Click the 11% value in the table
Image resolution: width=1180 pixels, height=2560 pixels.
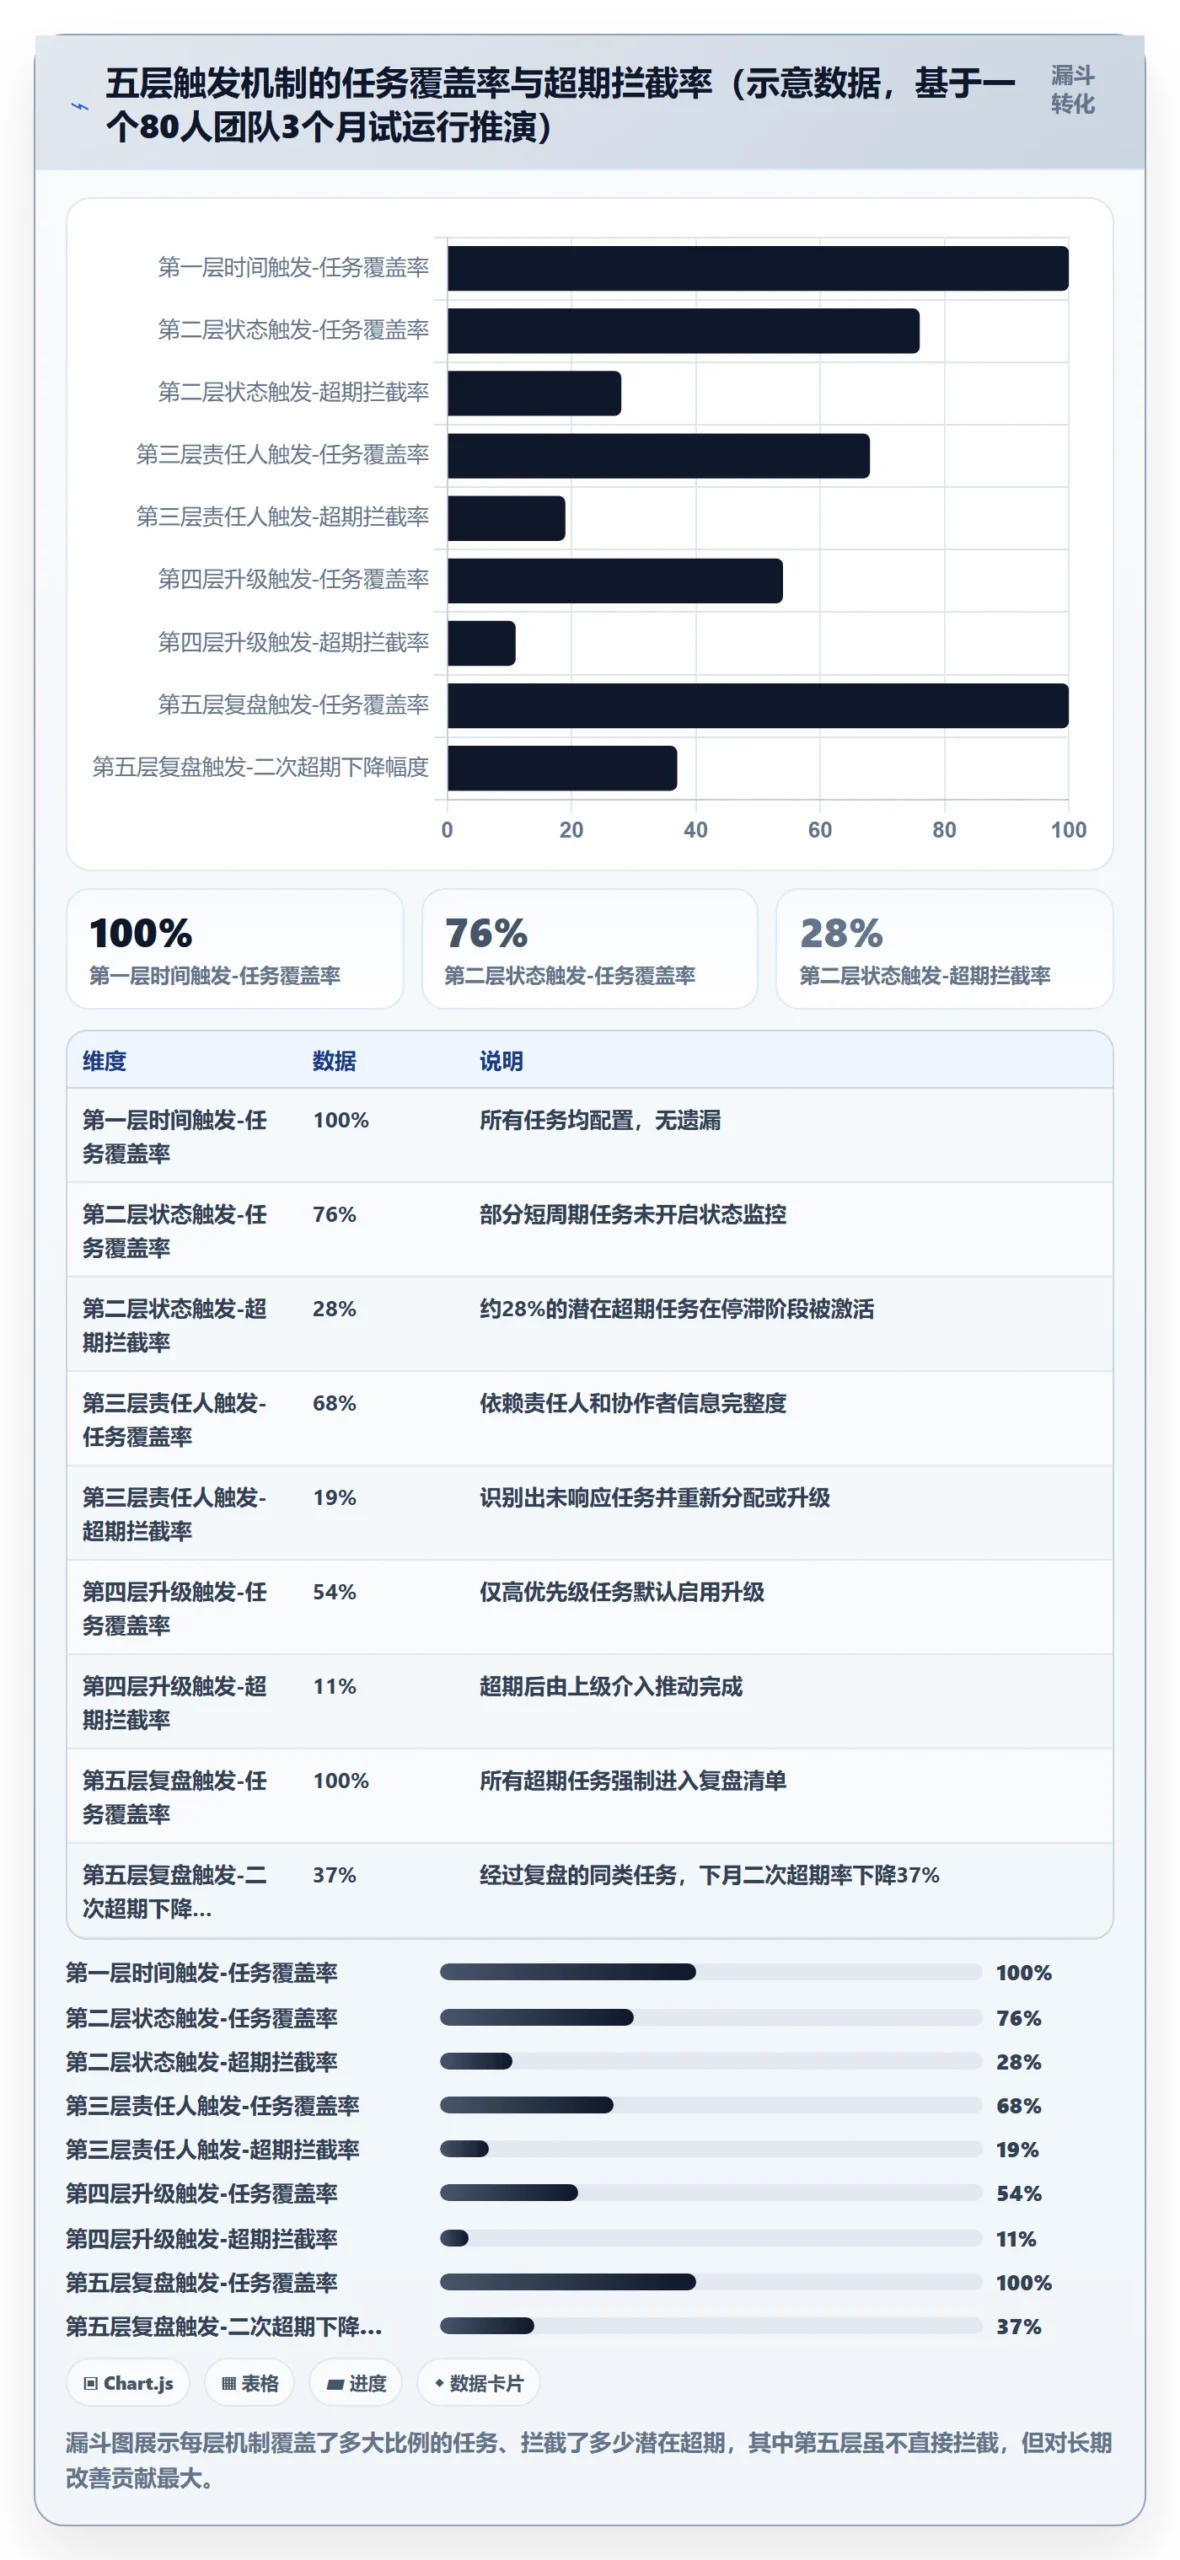[334, 1686]
